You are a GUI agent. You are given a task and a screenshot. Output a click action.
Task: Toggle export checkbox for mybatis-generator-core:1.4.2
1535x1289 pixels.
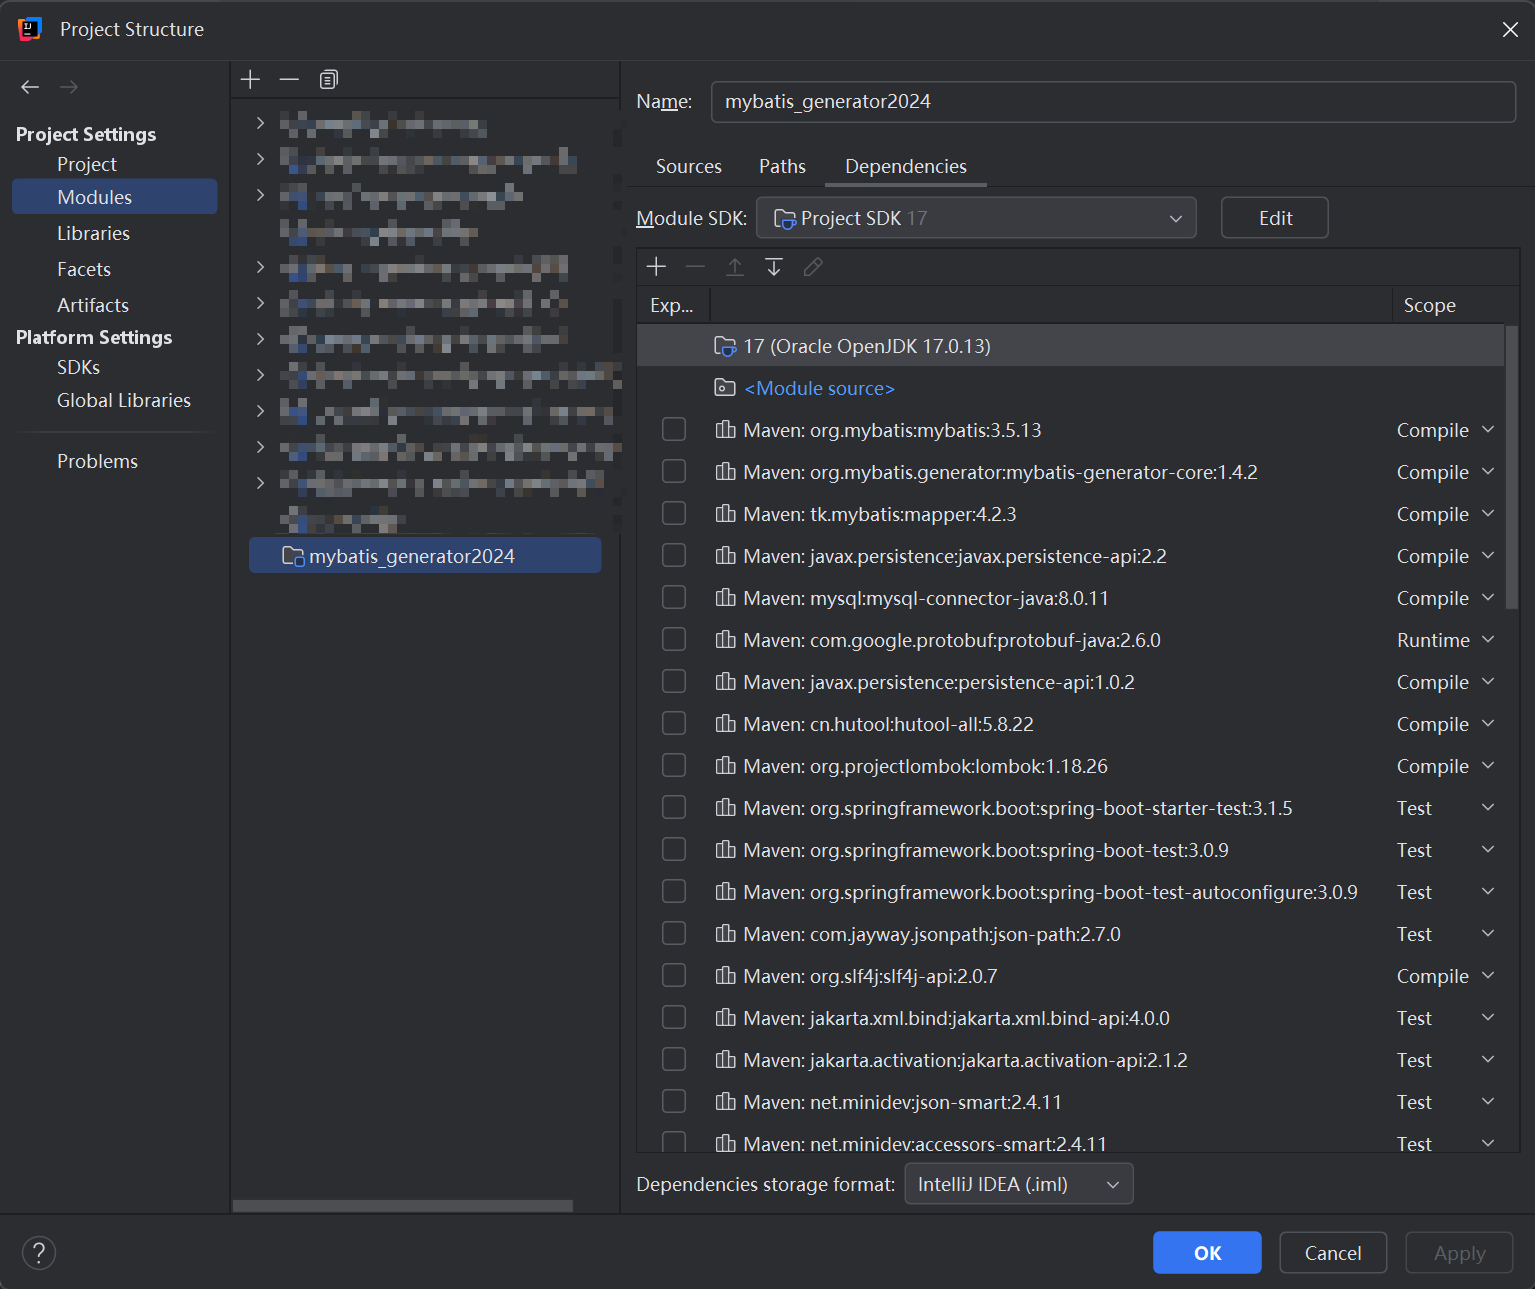674,471
